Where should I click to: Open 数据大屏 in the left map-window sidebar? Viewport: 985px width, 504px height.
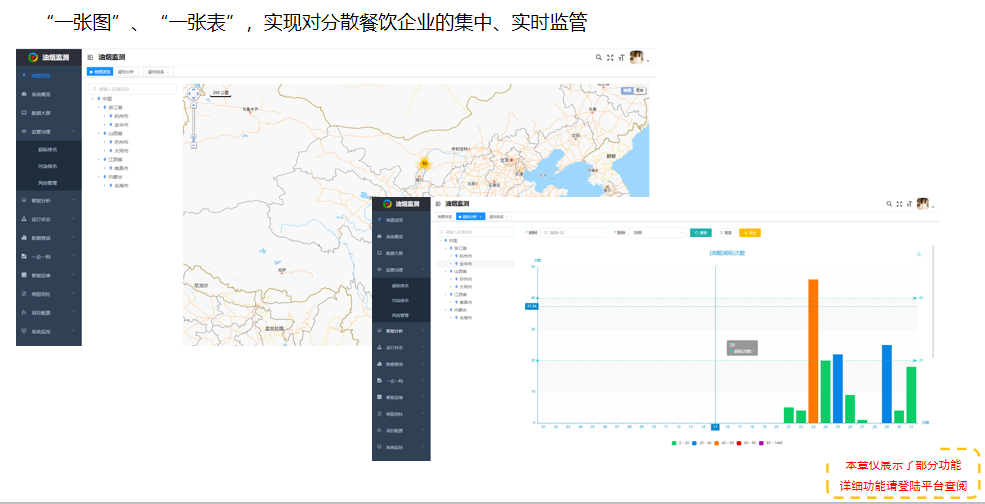pyautogui.click(x=40, y=113)
